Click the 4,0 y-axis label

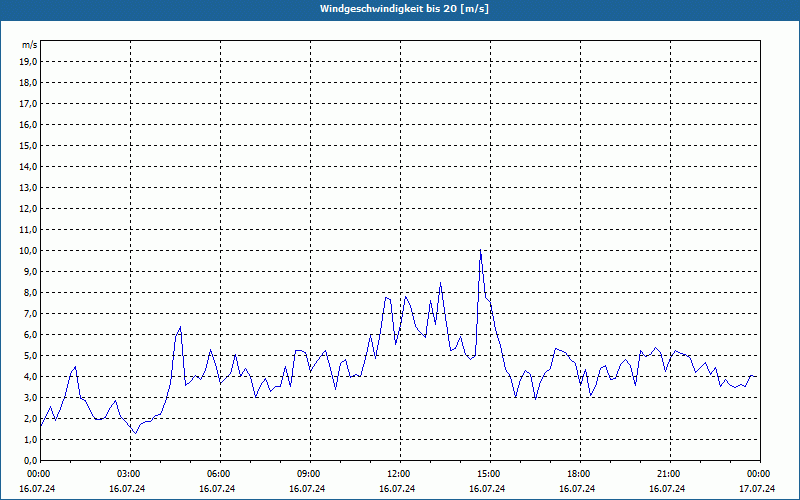coord(31,377)
